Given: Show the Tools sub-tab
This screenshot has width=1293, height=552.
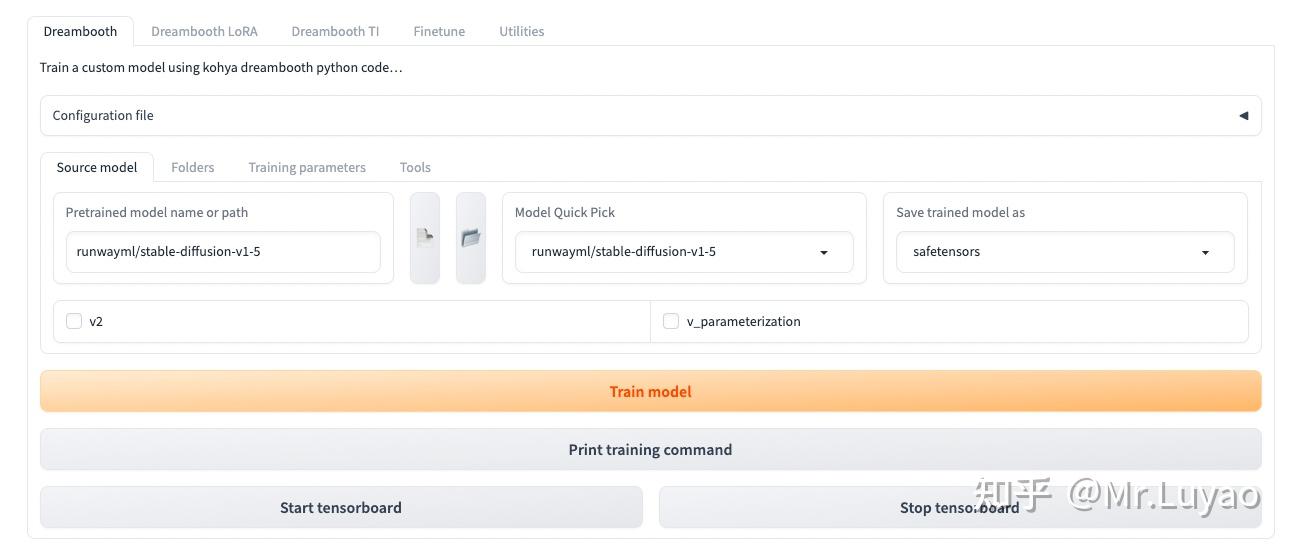Looking at the screenshot, I should [x=415, y=167].
